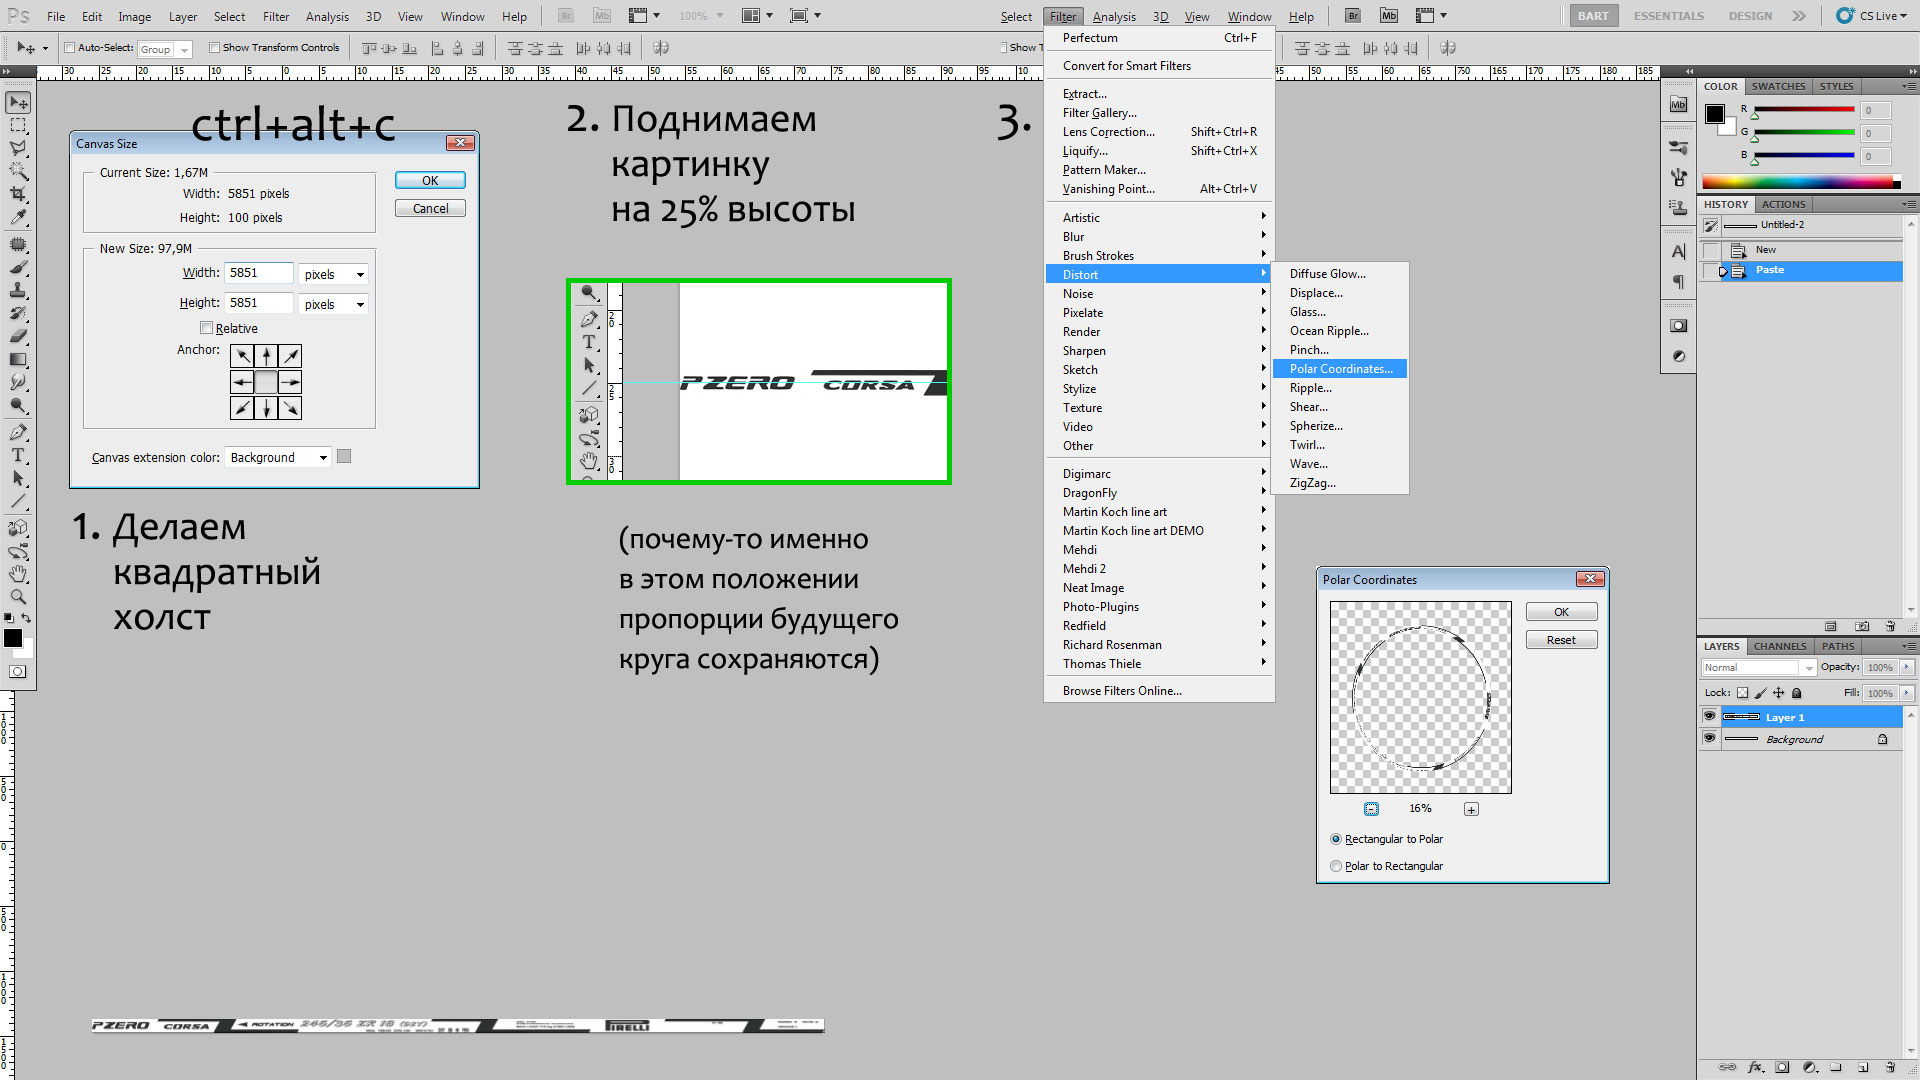Select the Rectangular Marquee tool in the main Tools panel
Image resolution: width=1920 pixels, height=1080 pixels.
click(18, 126)
